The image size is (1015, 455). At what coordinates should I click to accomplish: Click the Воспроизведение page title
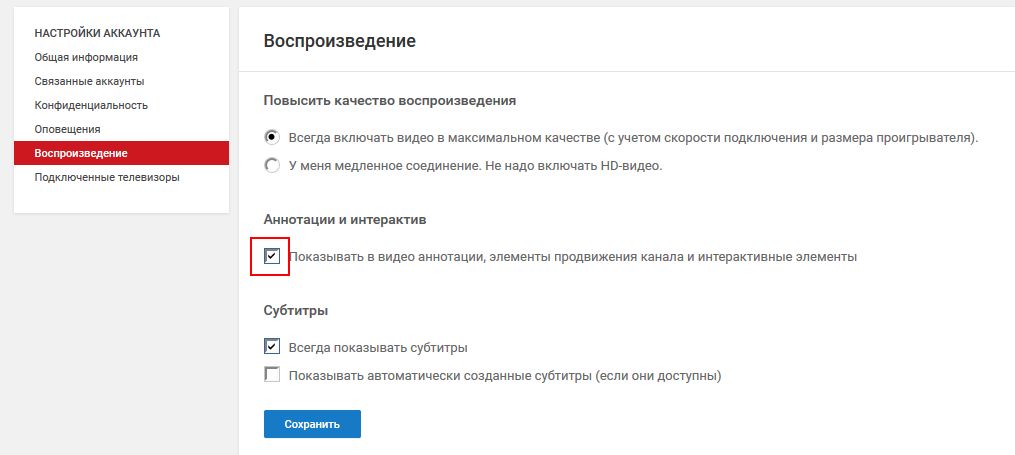340,41
